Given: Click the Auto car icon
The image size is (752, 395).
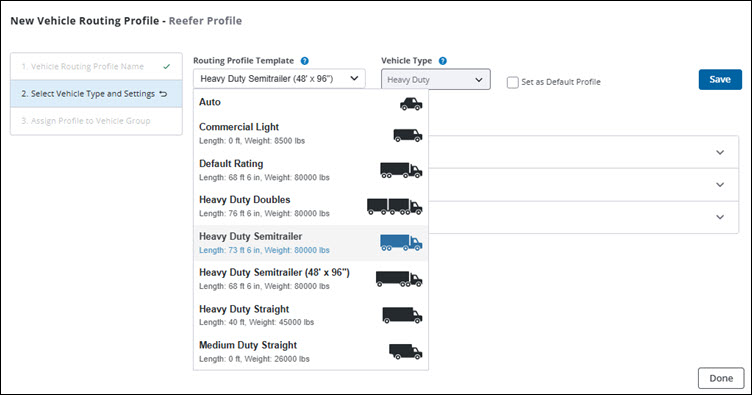Looking at the screenshot, I should tap(411, 104).
